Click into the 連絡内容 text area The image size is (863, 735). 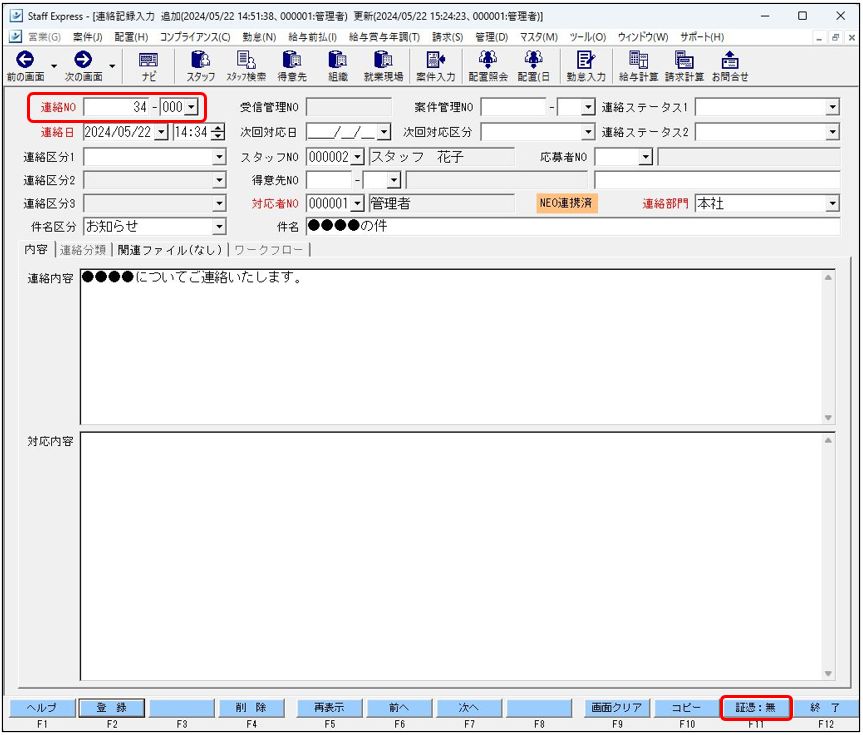pos(451,347)
